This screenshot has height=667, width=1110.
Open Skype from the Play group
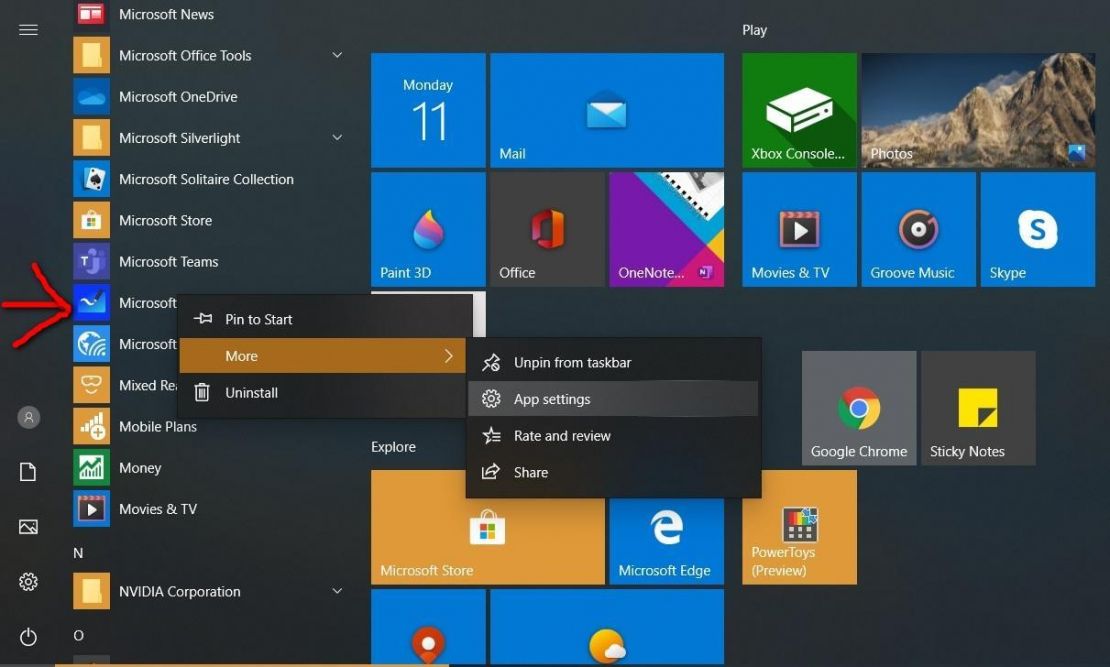(x=1037, y=228)
